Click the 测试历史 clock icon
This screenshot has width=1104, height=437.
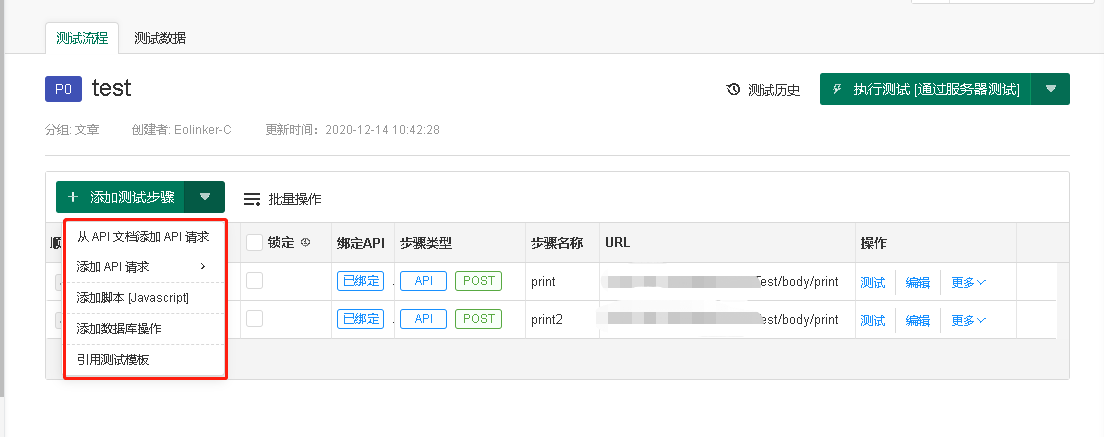(733, 90)
